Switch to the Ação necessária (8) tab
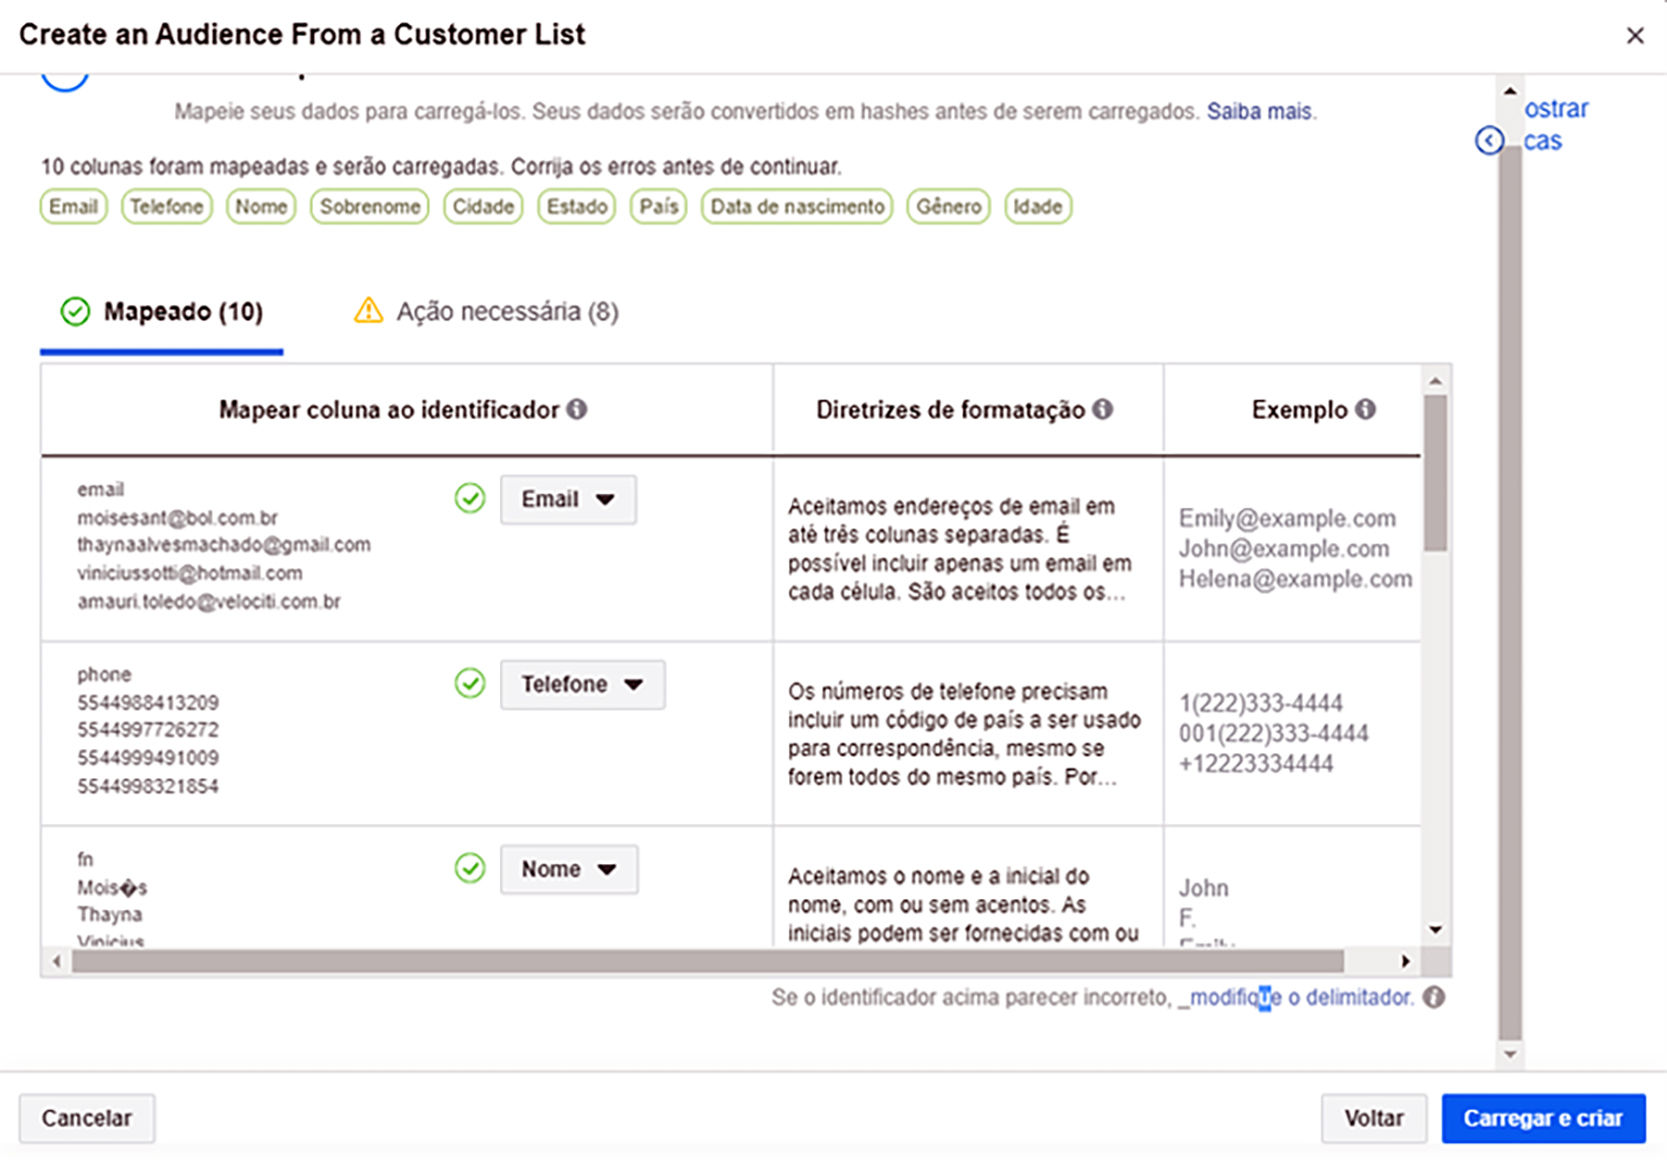The height and width of the screenshot is (1160, 1667). click(487, 312)
